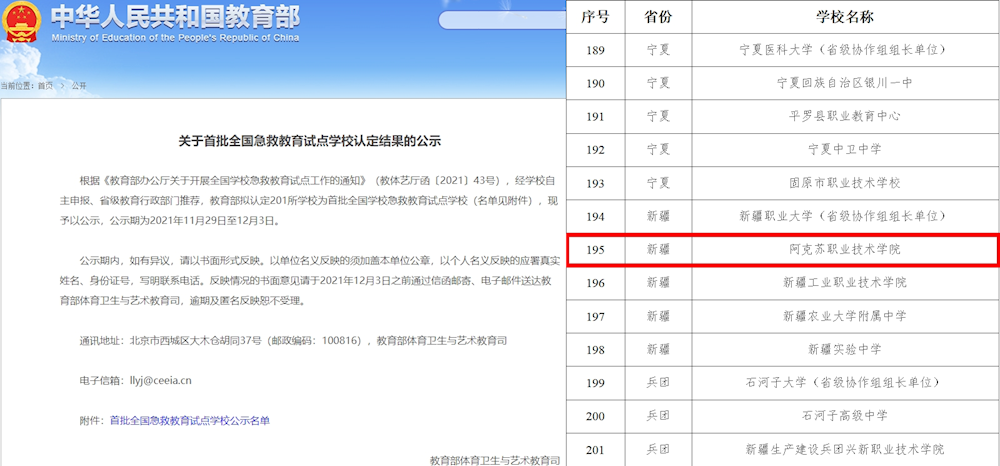Select cell 新疆工业职业技术学院
1000x466 pixels.
click(844, 282)
